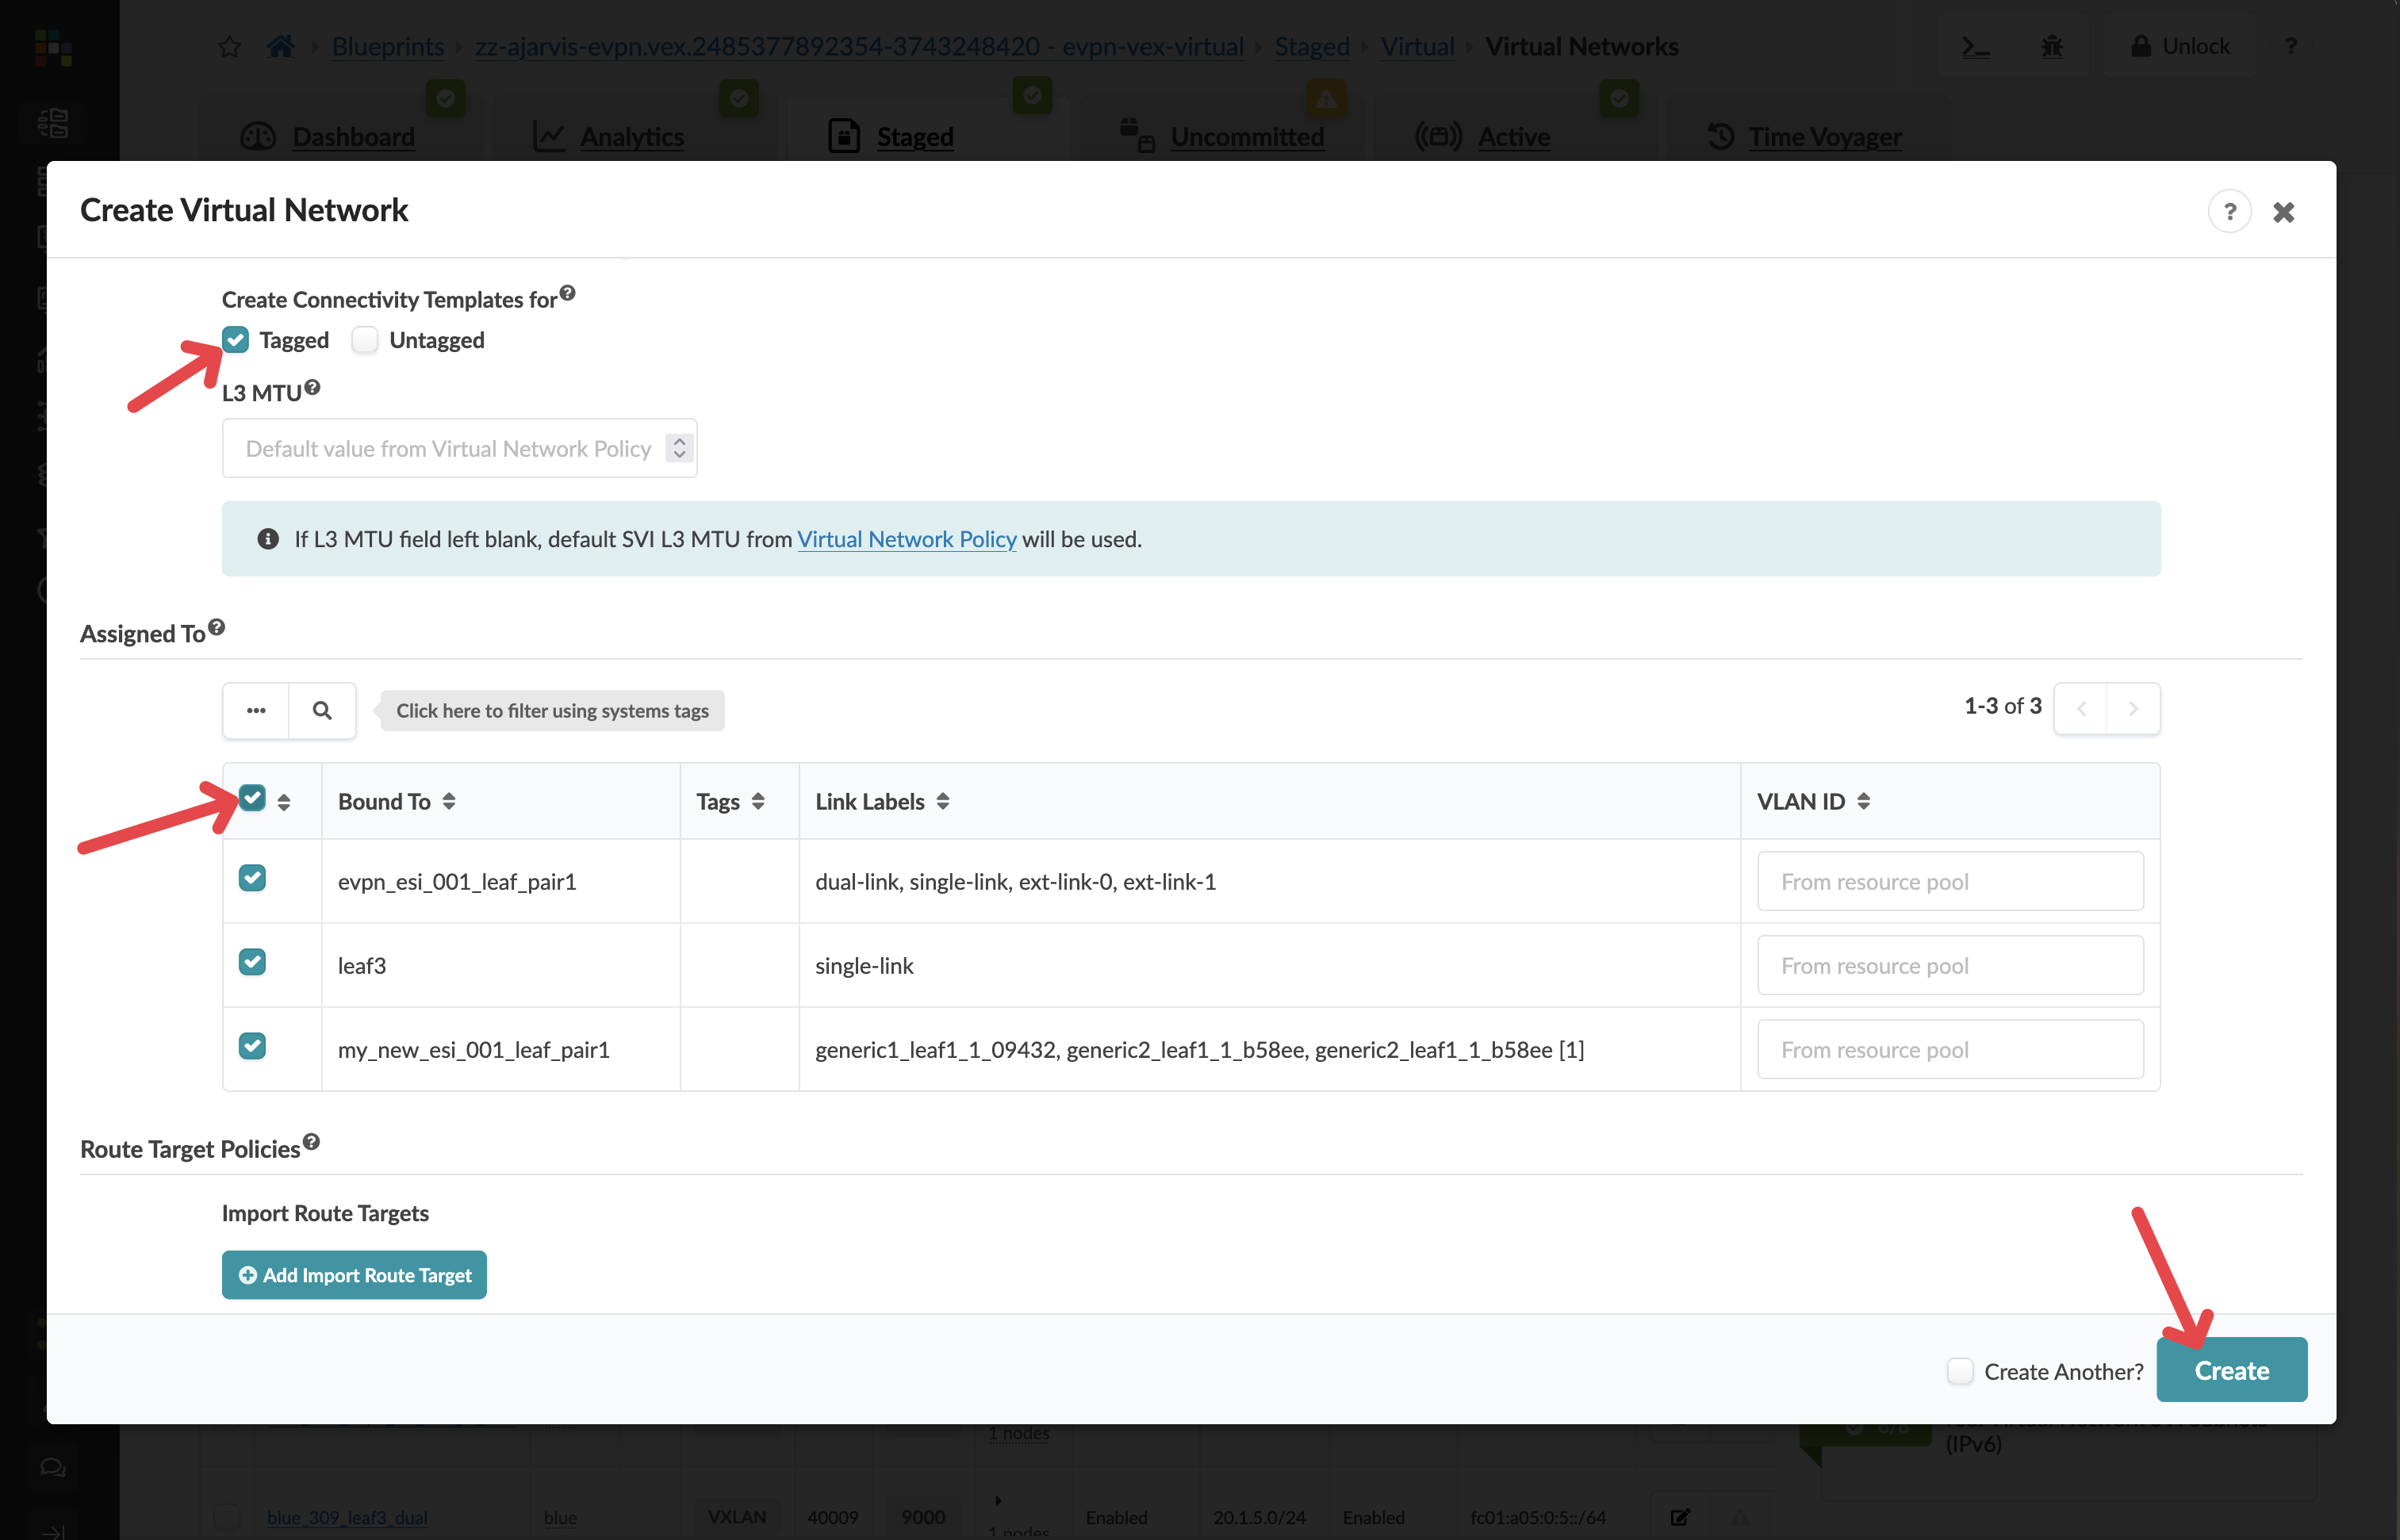2400x1540 pixels.
Task: Click the Unlock padlock icon in top bar
Action: click(2141, 46)
